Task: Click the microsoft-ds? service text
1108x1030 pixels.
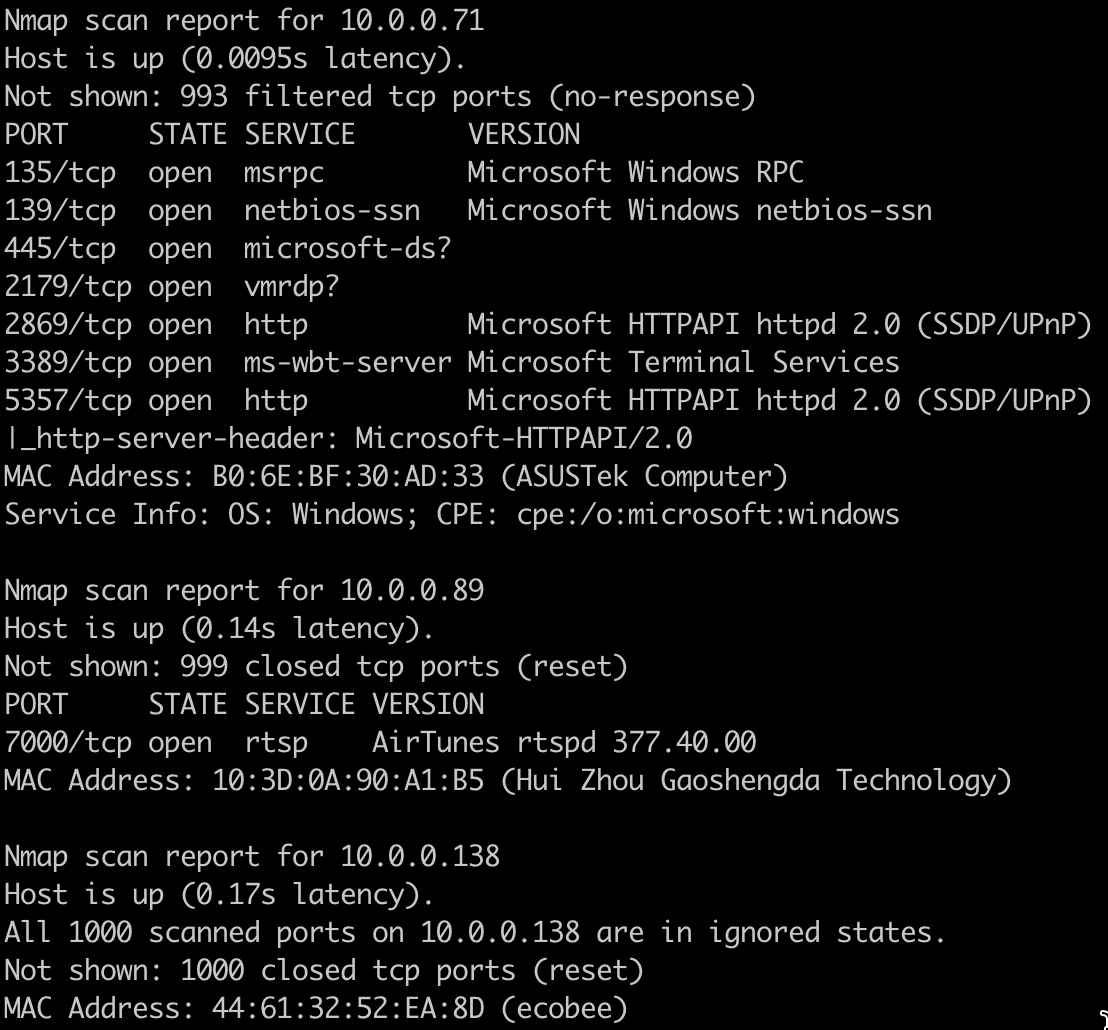Action: tap(347, 249)
